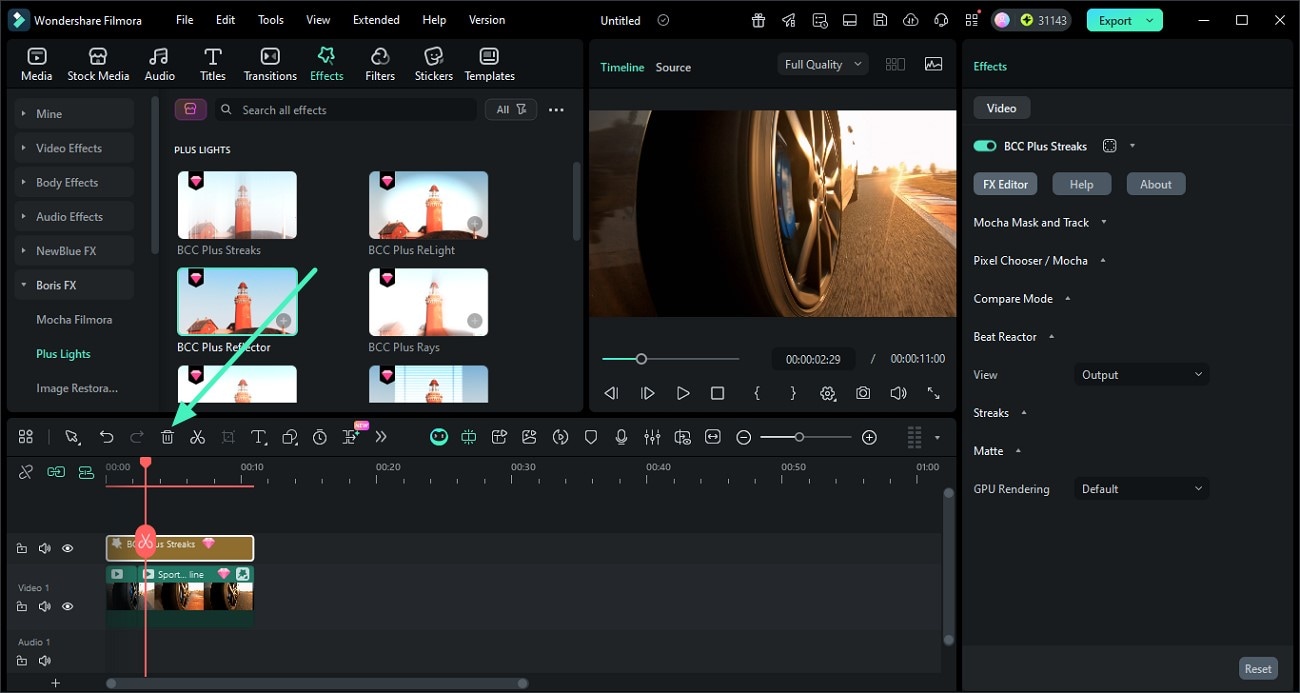Screen dimensions: 1300x693
Task: Mute the Audio 1 track
Action: (x=44, y=661)
